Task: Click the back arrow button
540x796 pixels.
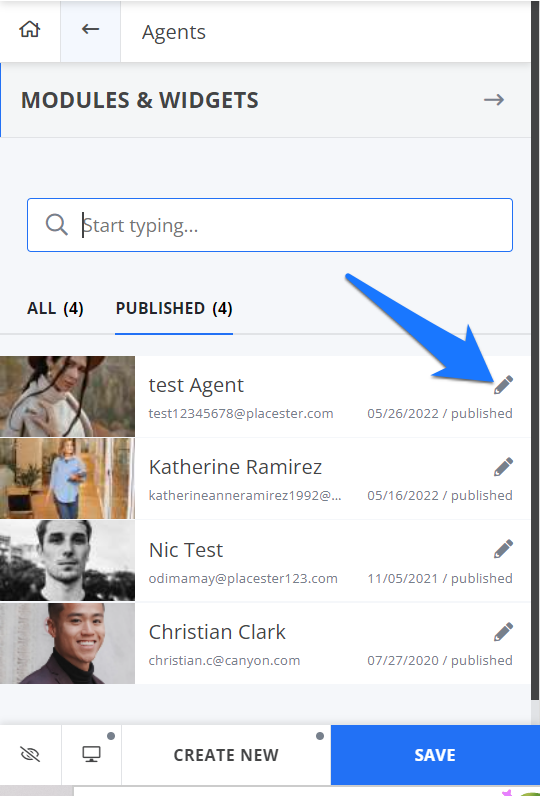Action: (90, 29)
